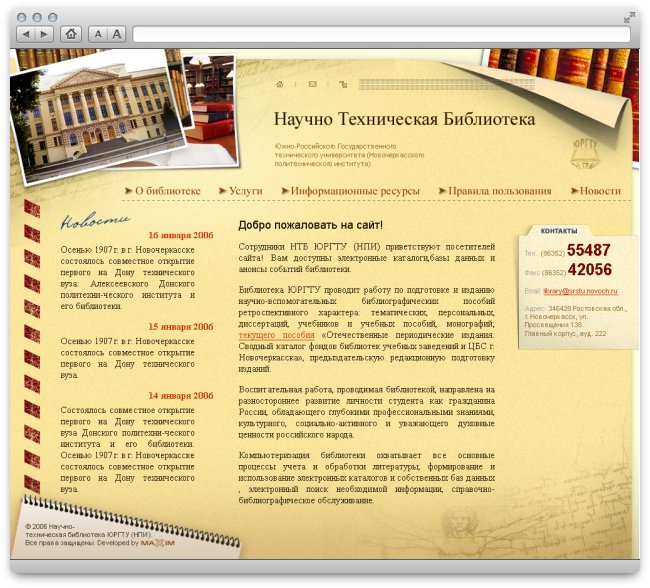
Task: Click the arrow bullet before 'О библиотеке'
Action: pyautogui.click(x=129, y=191)
